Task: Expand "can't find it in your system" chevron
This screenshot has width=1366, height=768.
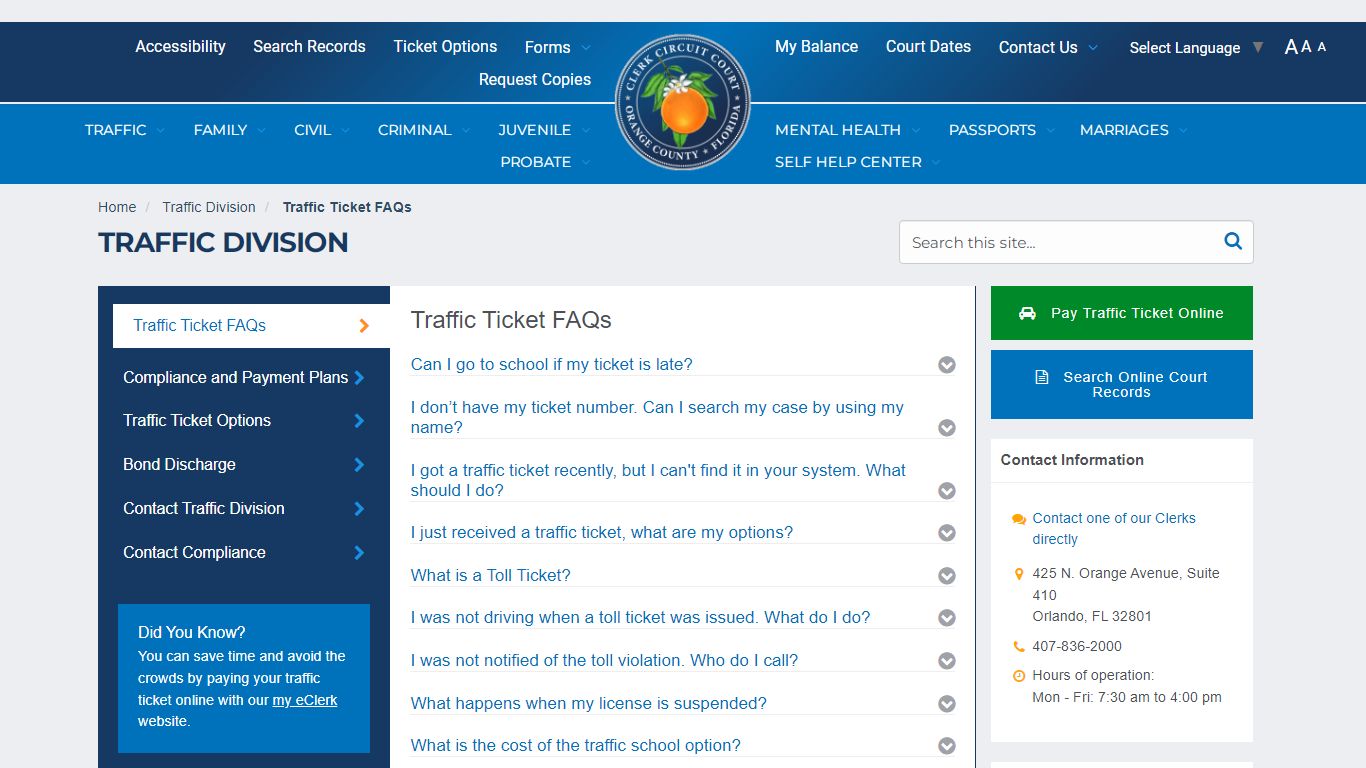Action: tap(947, 491)
